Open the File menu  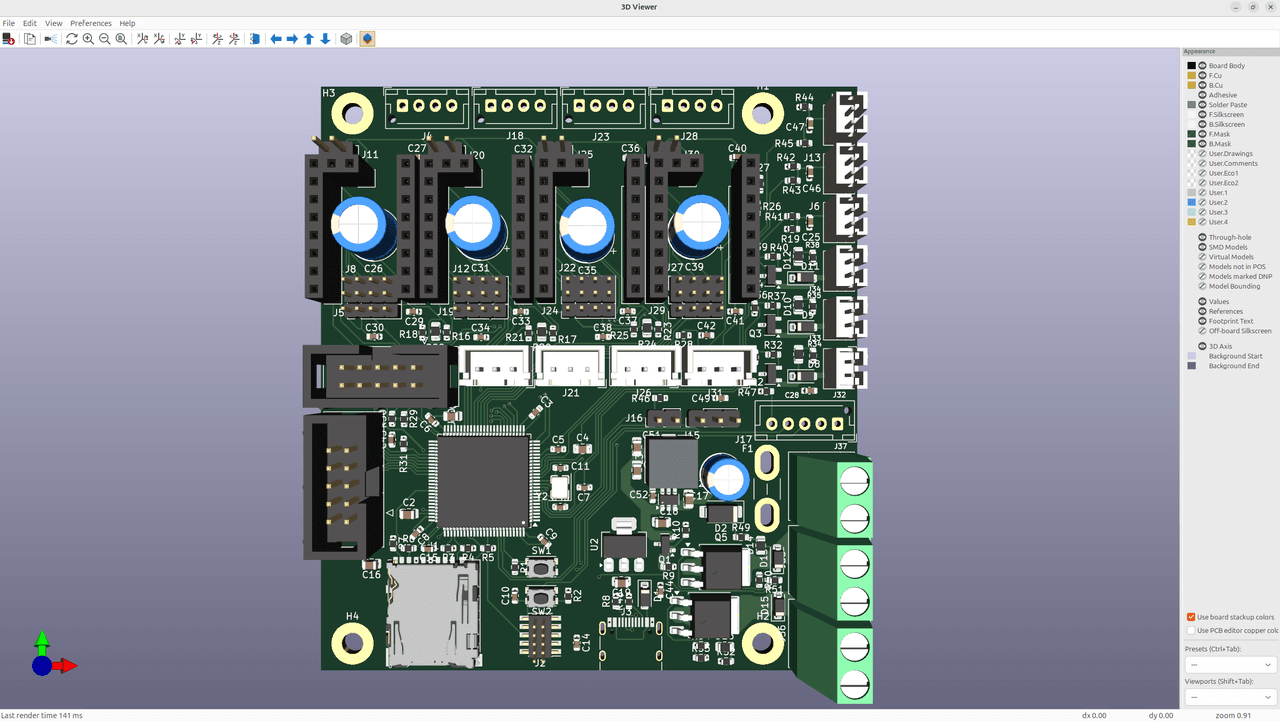click(x=9, y=23)
